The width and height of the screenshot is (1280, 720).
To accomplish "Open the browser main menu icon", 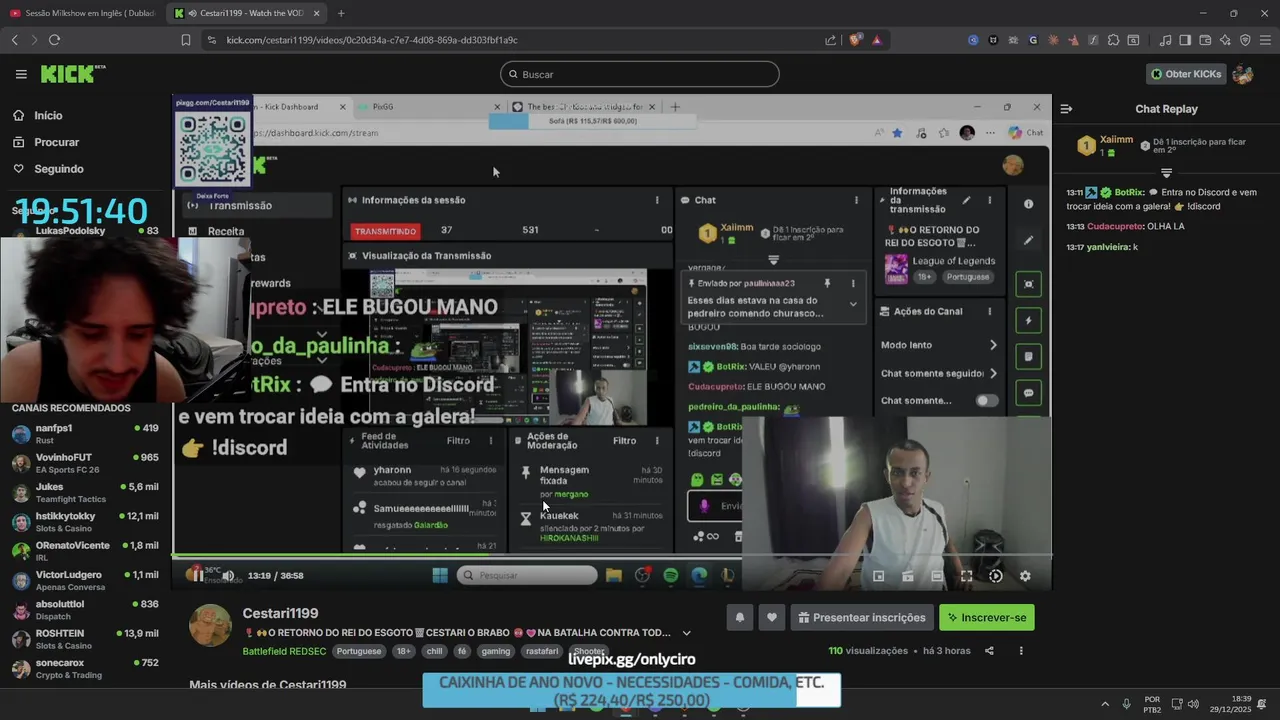I will (x=1265, y=40).
